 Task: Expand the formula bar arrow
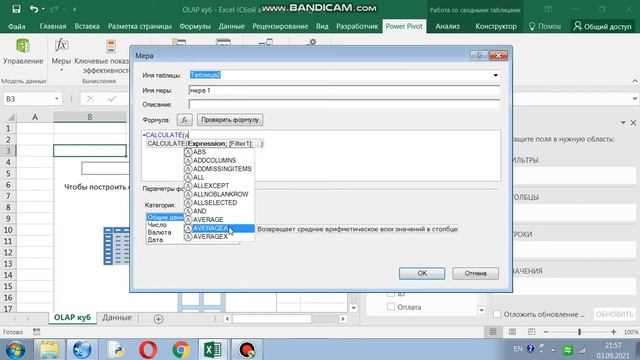(x=635, y=98)
